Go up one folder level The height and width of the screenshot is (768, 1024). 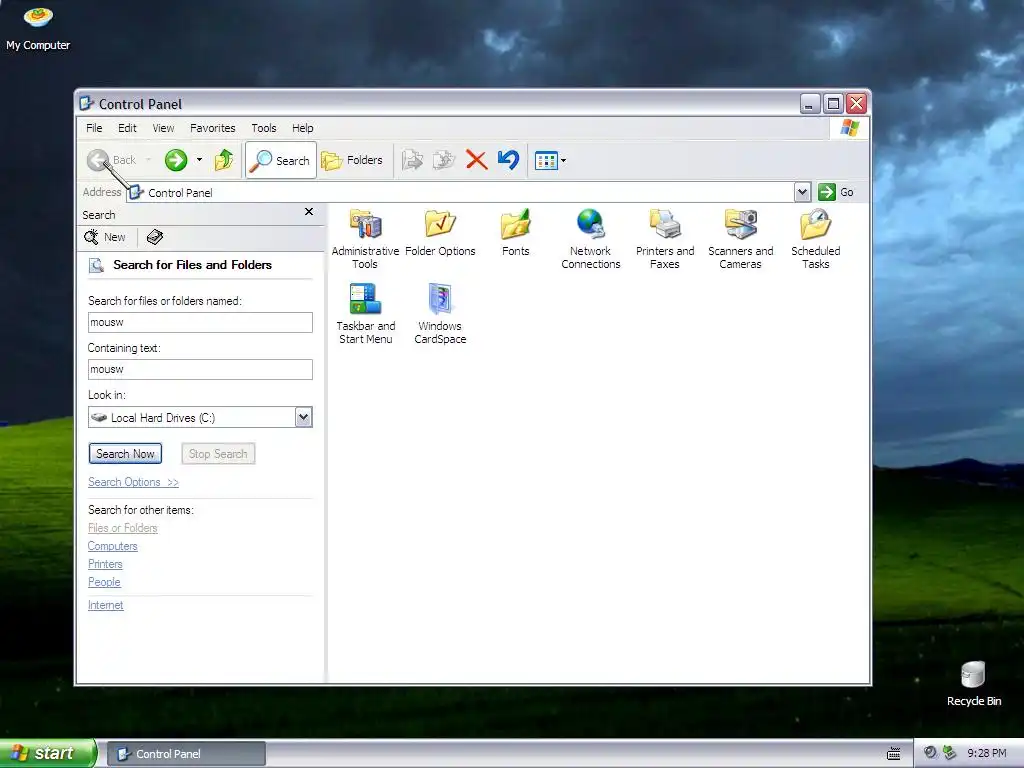click(224, 160)
